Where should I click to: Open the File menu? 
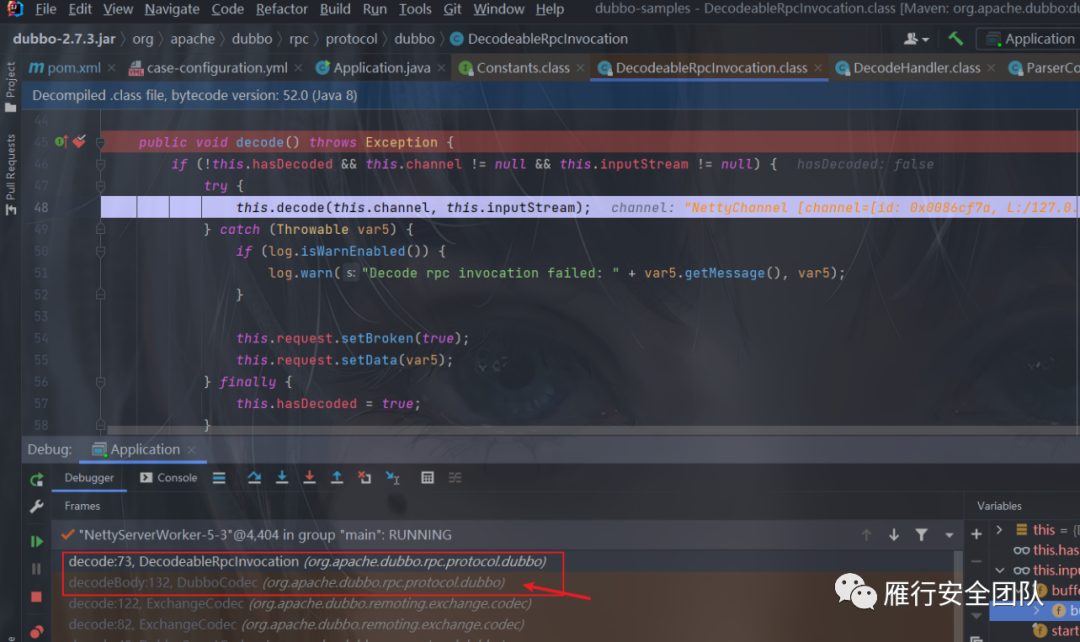coord(45,9)
